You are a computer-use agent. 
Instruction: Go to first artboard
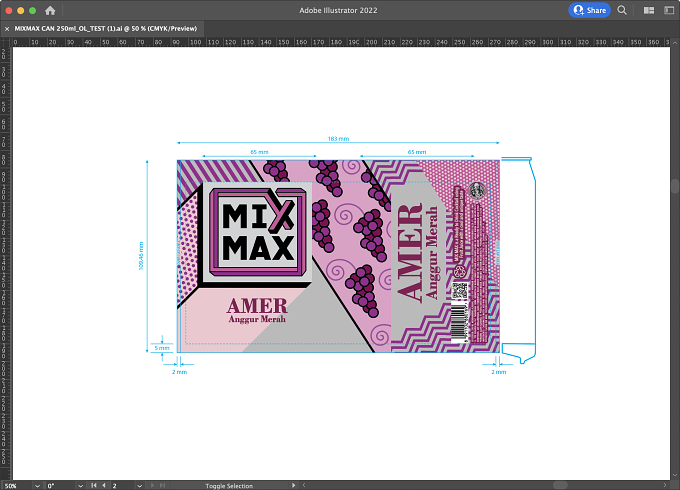click(x=94, y=486)
